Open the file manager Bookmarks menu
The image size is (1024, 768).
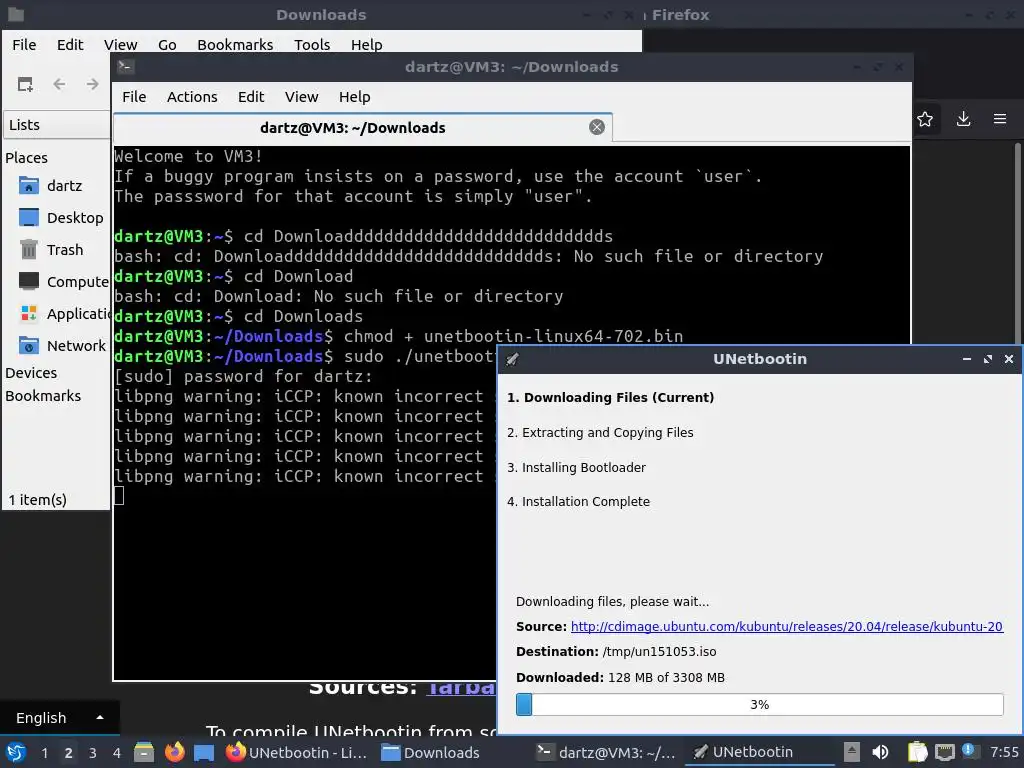pyautogui.click(x=235, y=44)
